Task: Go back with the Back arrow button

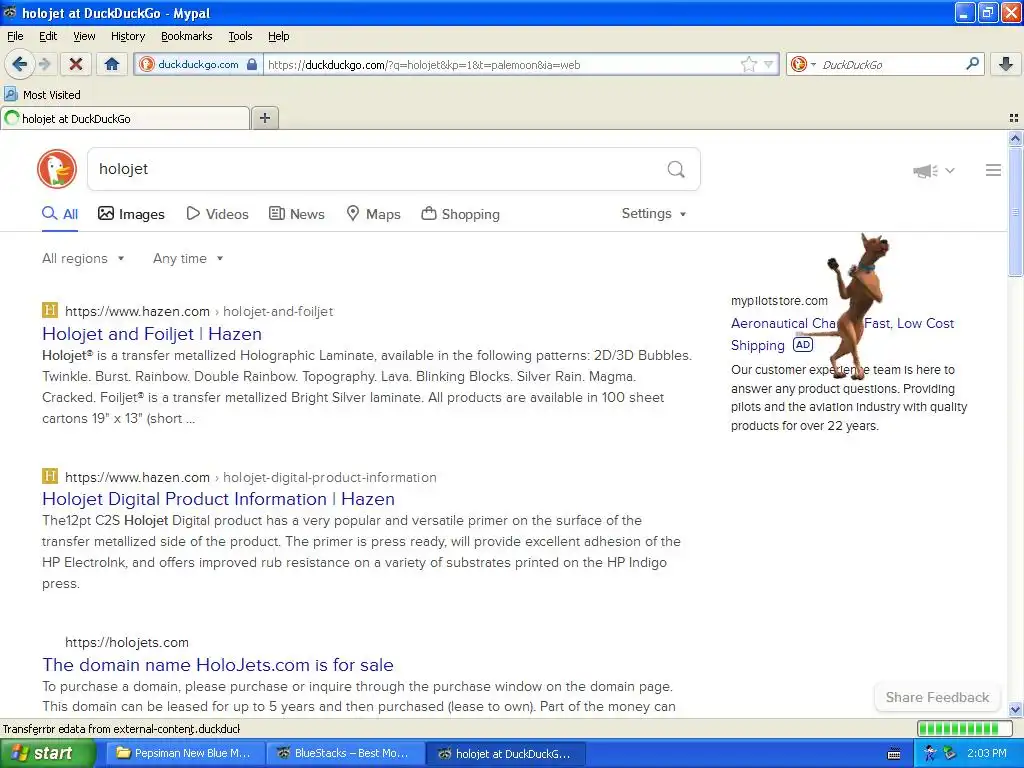Action: 18,64
